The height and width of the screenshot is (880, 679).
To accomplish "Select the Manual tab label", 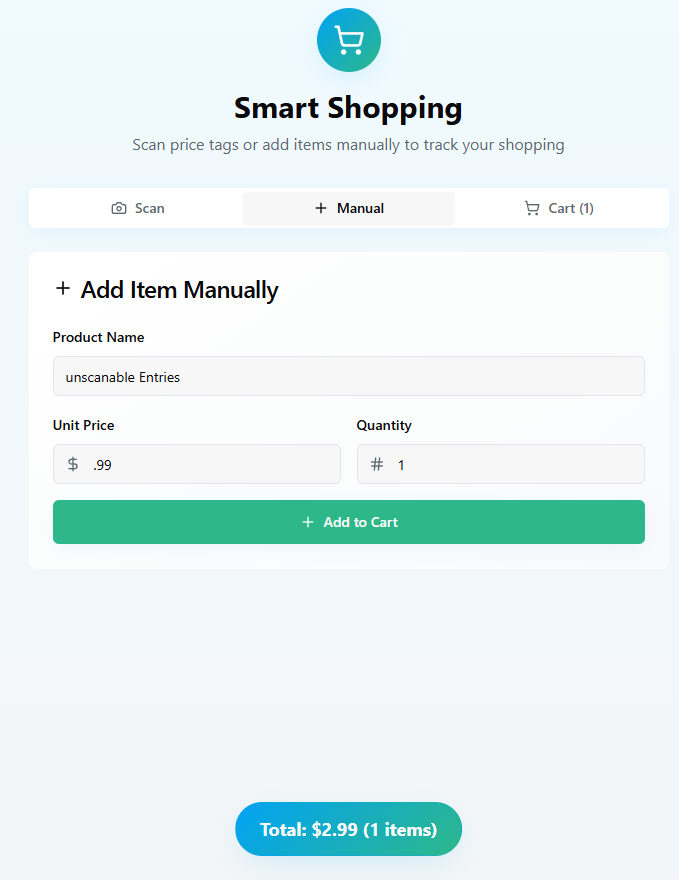I will pyautogui.click(x=360, y=208).
